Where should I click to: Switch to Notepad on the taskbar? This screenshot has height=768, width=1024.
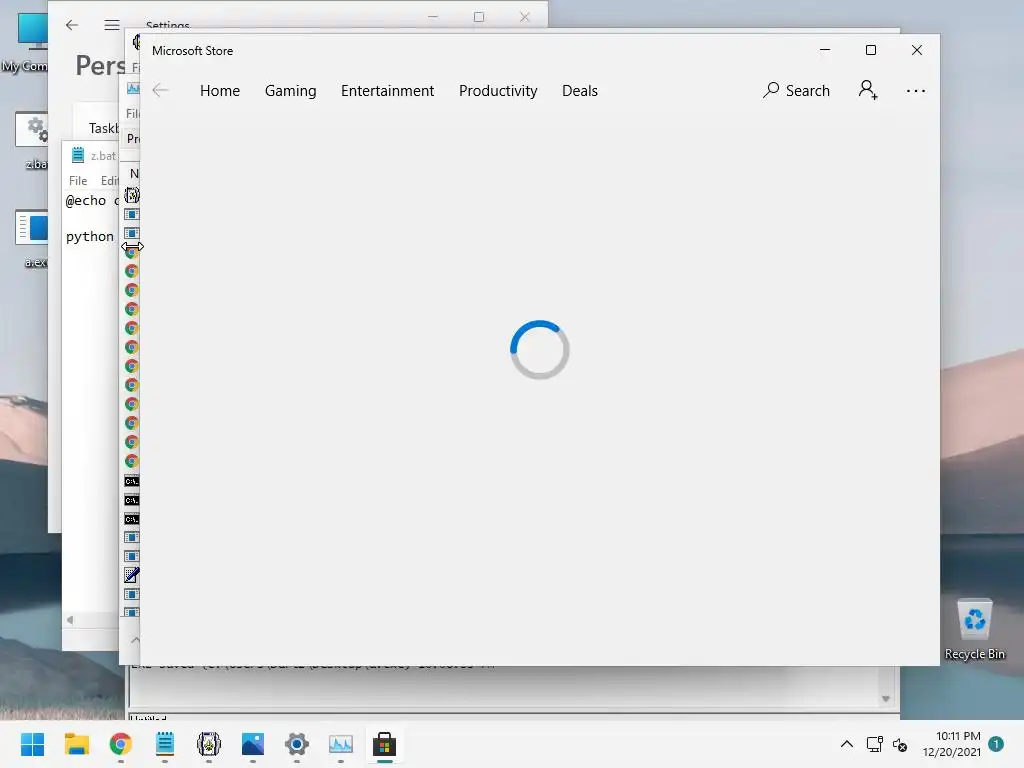[165, 744]
